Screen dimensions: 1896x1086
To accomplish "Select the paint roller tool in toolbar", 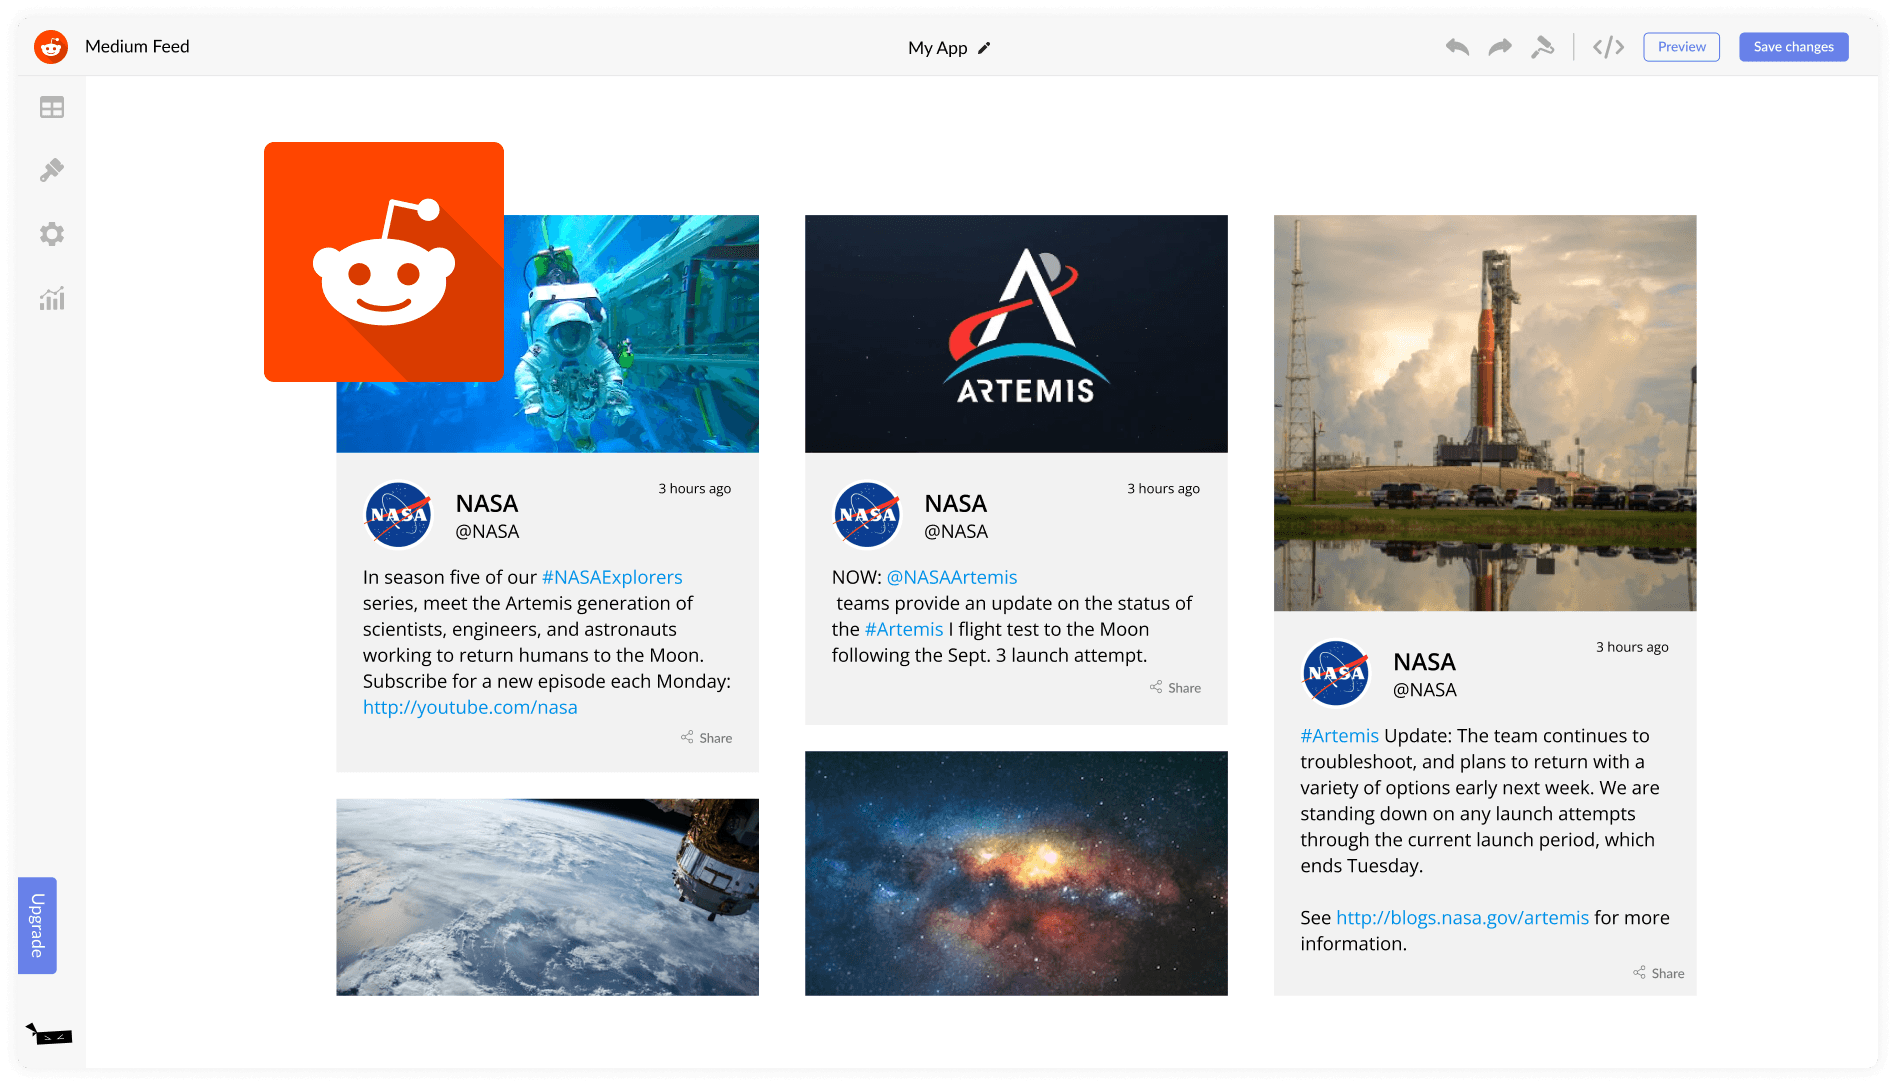I will tap(1543, 46).
